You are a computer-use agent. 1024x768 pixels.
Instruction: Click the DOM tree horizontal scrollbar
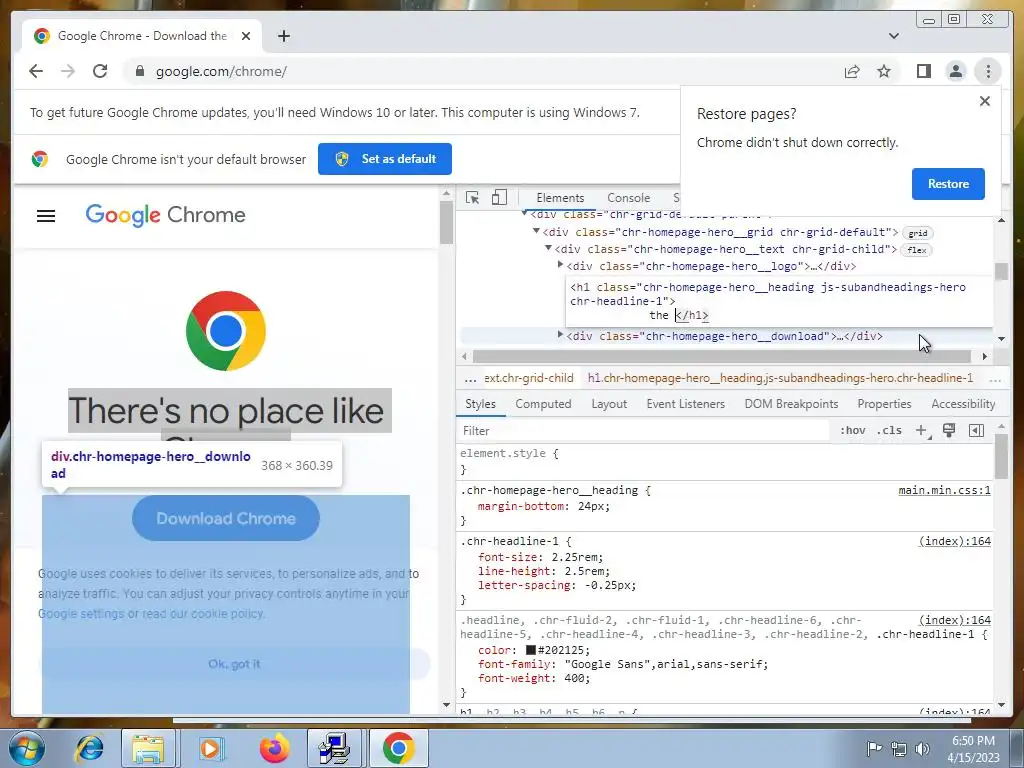722,357
